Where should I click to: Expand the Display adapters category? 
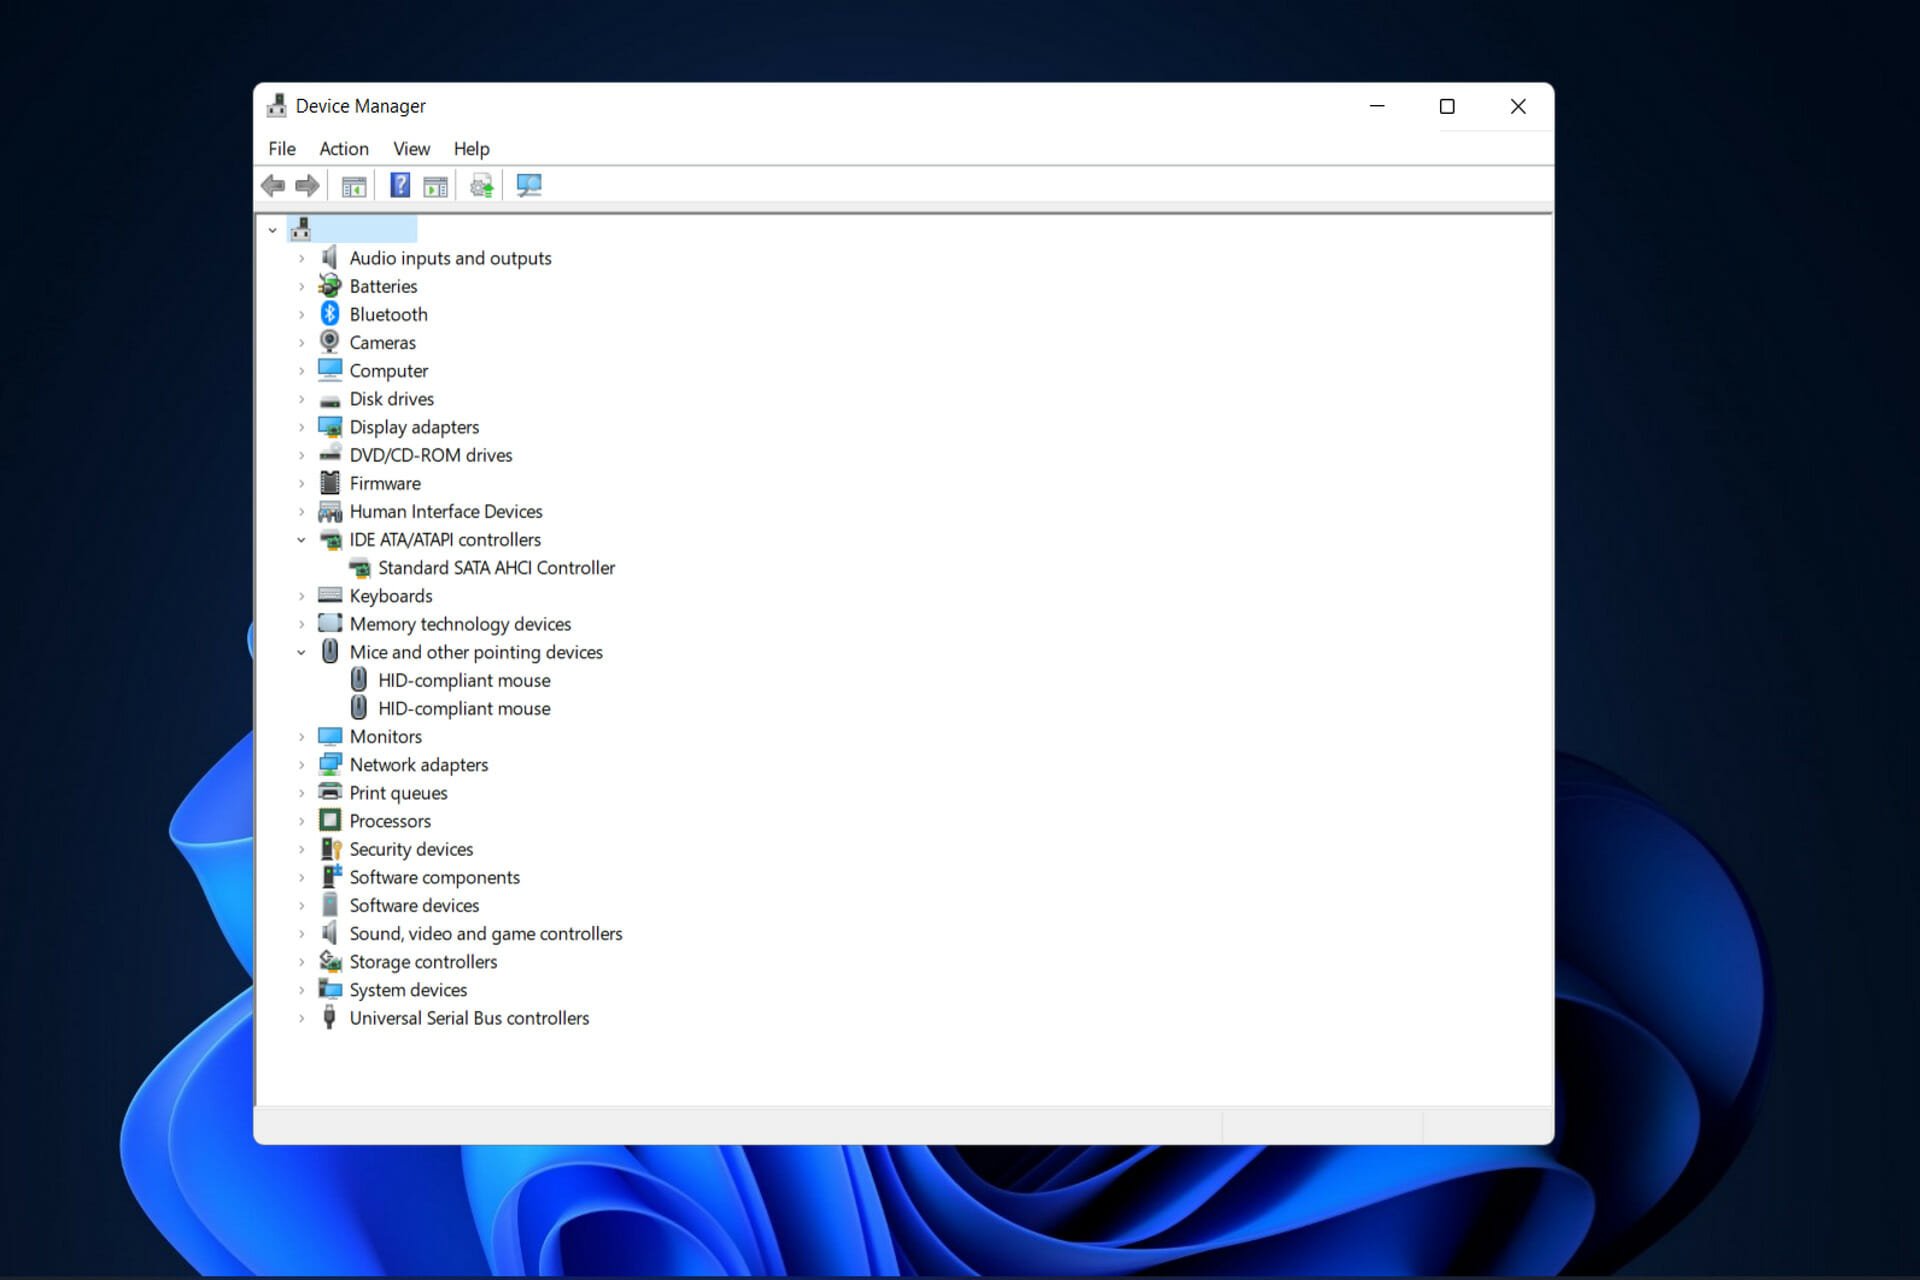coord(301,427)
